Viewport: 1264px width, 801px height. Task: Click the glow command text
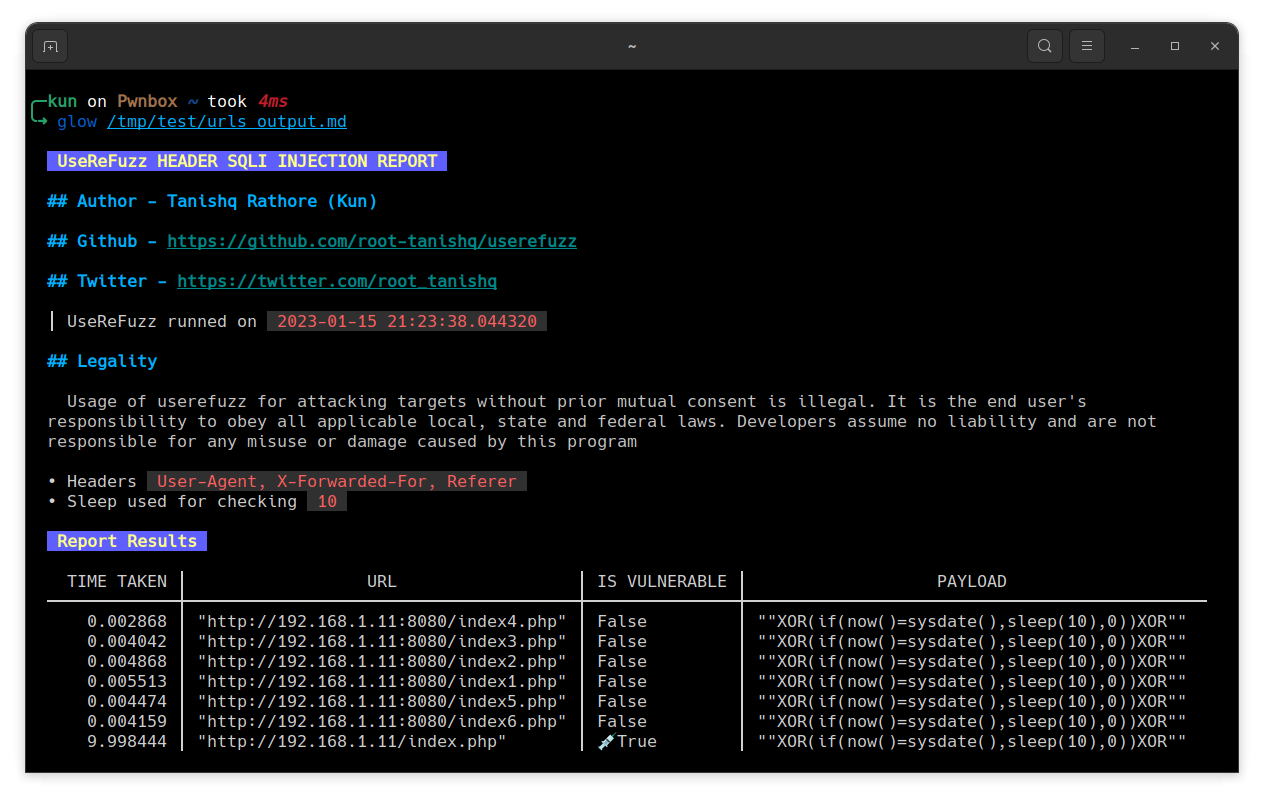[77, 121]
